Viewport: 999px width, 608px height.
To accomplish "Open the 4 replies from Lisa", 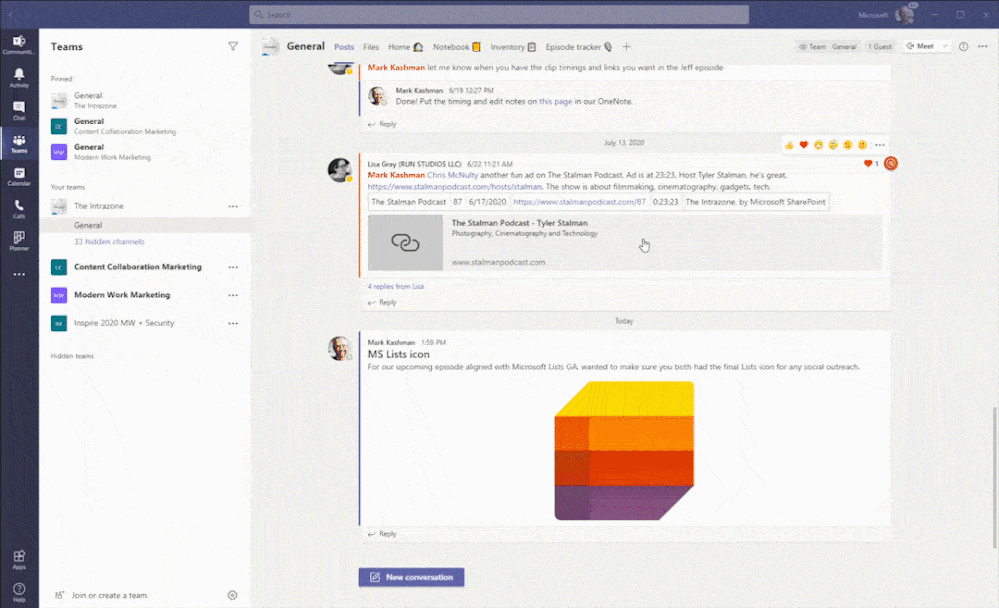I will point(394,285).
